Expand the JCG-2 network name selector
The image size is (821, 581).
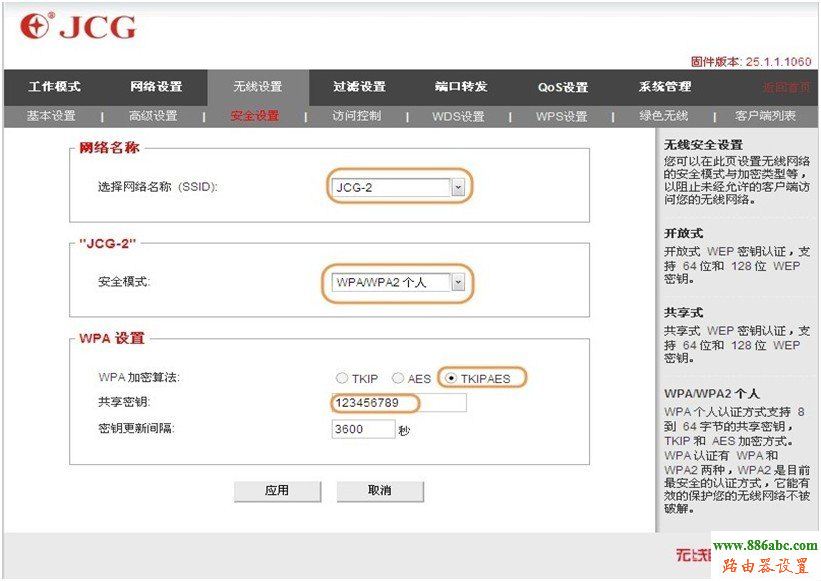(x=459, y=186)
